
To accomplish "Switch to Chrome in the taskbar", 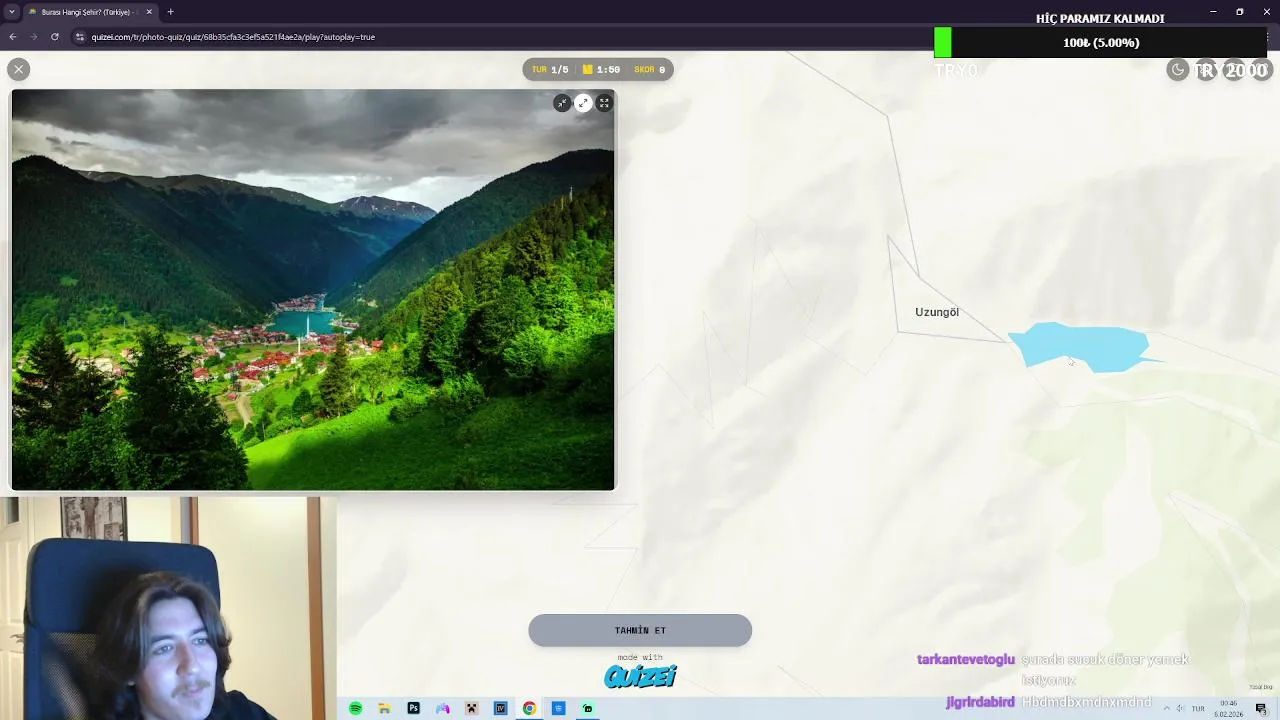I will (x=529, y=708).
